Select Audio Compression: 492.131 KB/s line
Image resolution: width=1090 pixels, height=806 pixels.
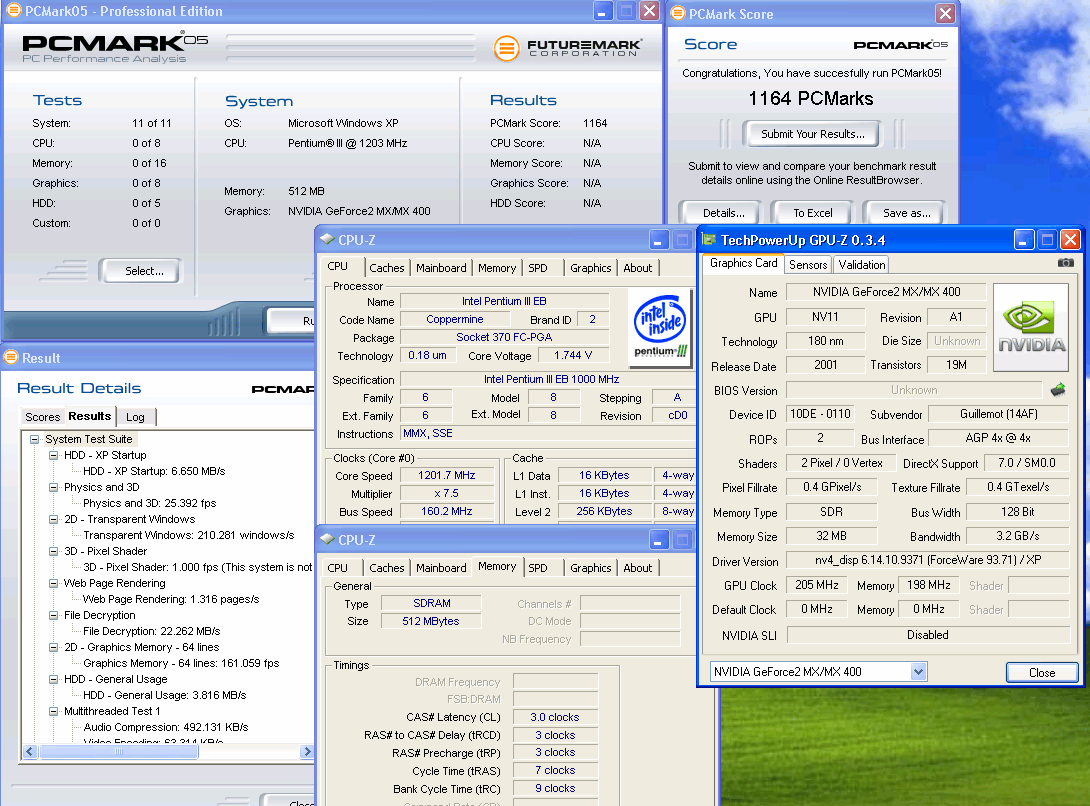coord(165,727)
